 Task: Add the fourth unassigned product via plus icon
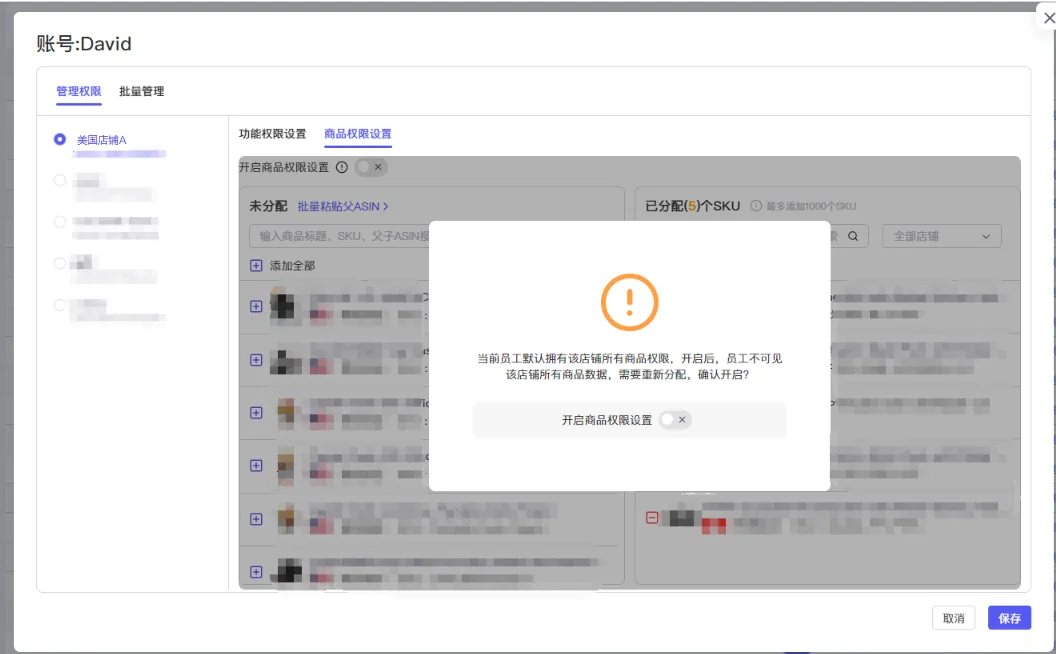coord(256,465)
